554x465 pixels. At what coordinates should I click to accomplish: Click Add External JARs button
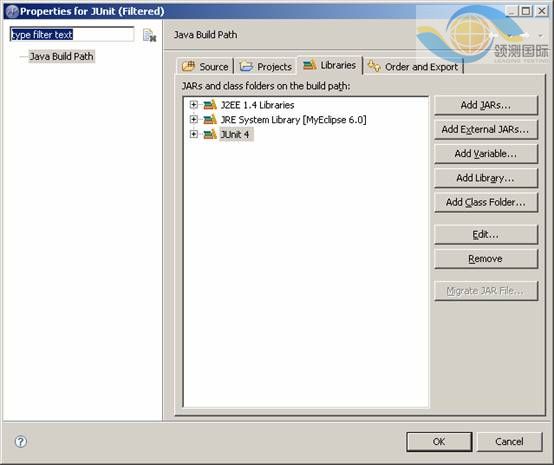[486, 129]
